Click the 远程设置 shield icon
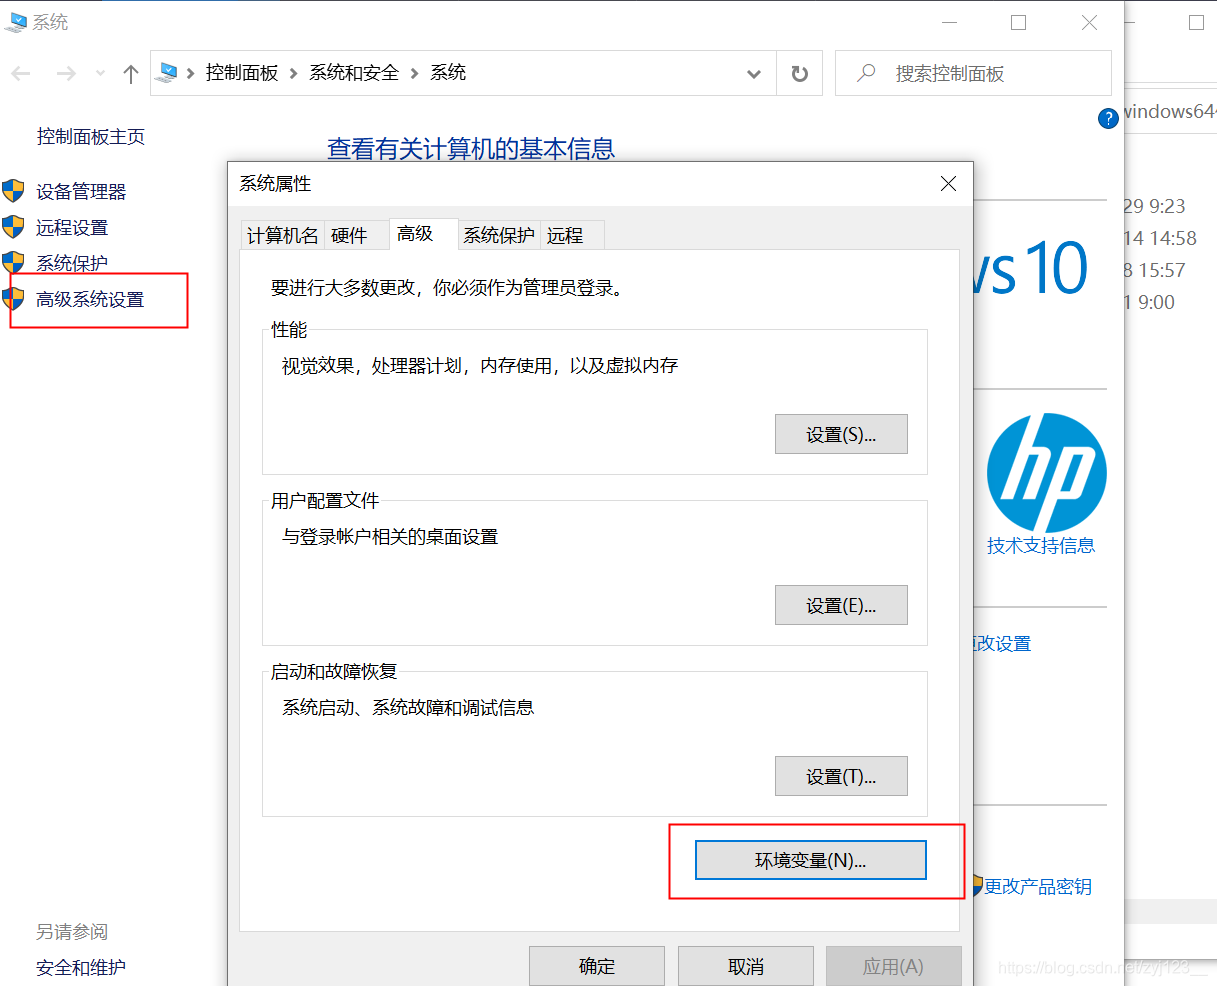 13,227
